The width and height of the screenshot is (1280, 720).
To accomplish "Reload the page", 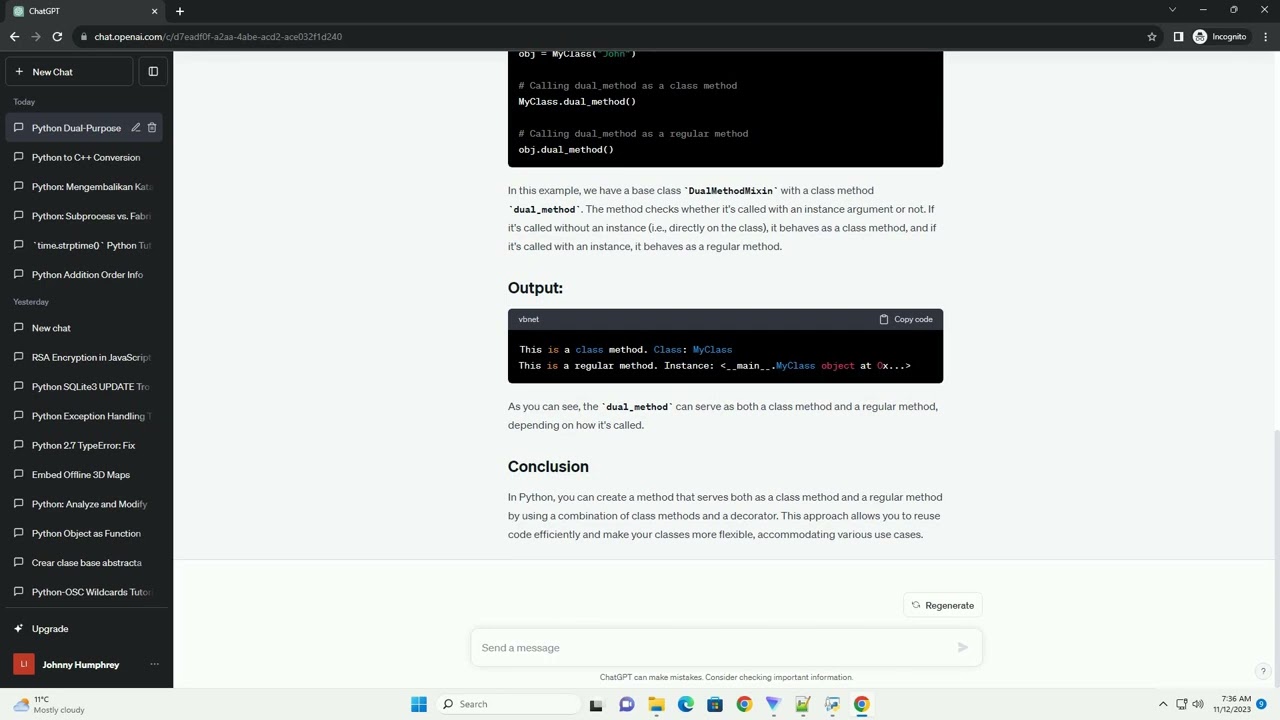I will coord(58,37).
